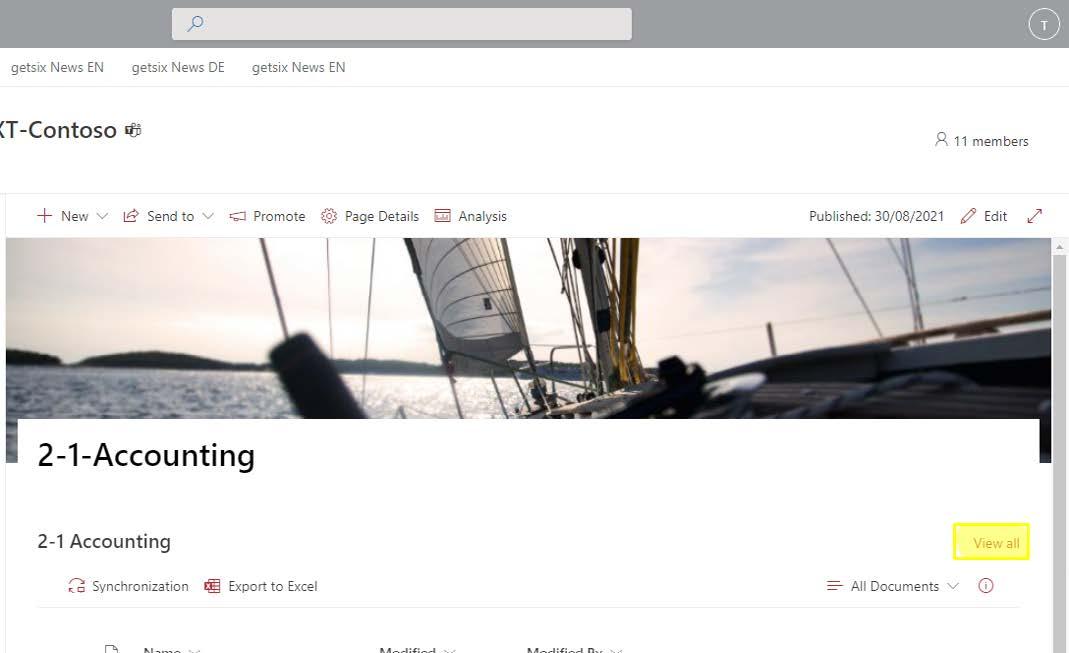Open the getsix News DE tab
Viewport: 1069px width, 653px height.
pos(178,67)
